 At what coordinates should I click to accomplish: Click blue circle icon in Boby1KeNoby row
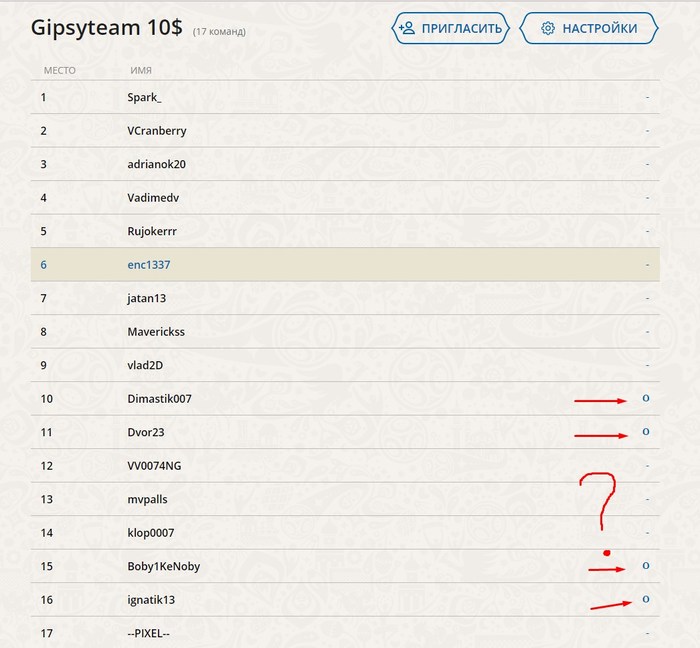point(646,566)
